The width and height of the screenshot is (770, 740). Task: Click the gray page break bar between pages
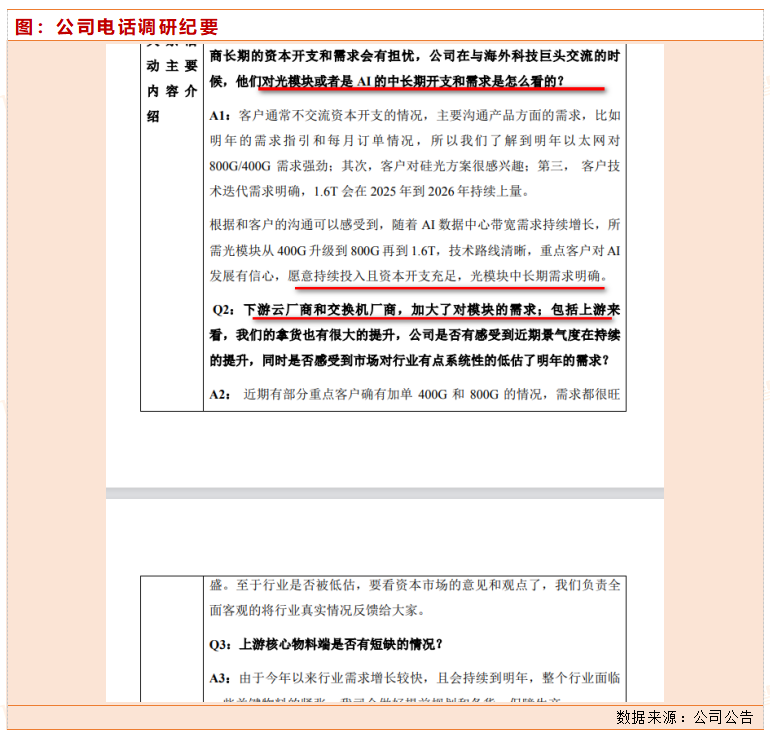(x=385, y=493)
